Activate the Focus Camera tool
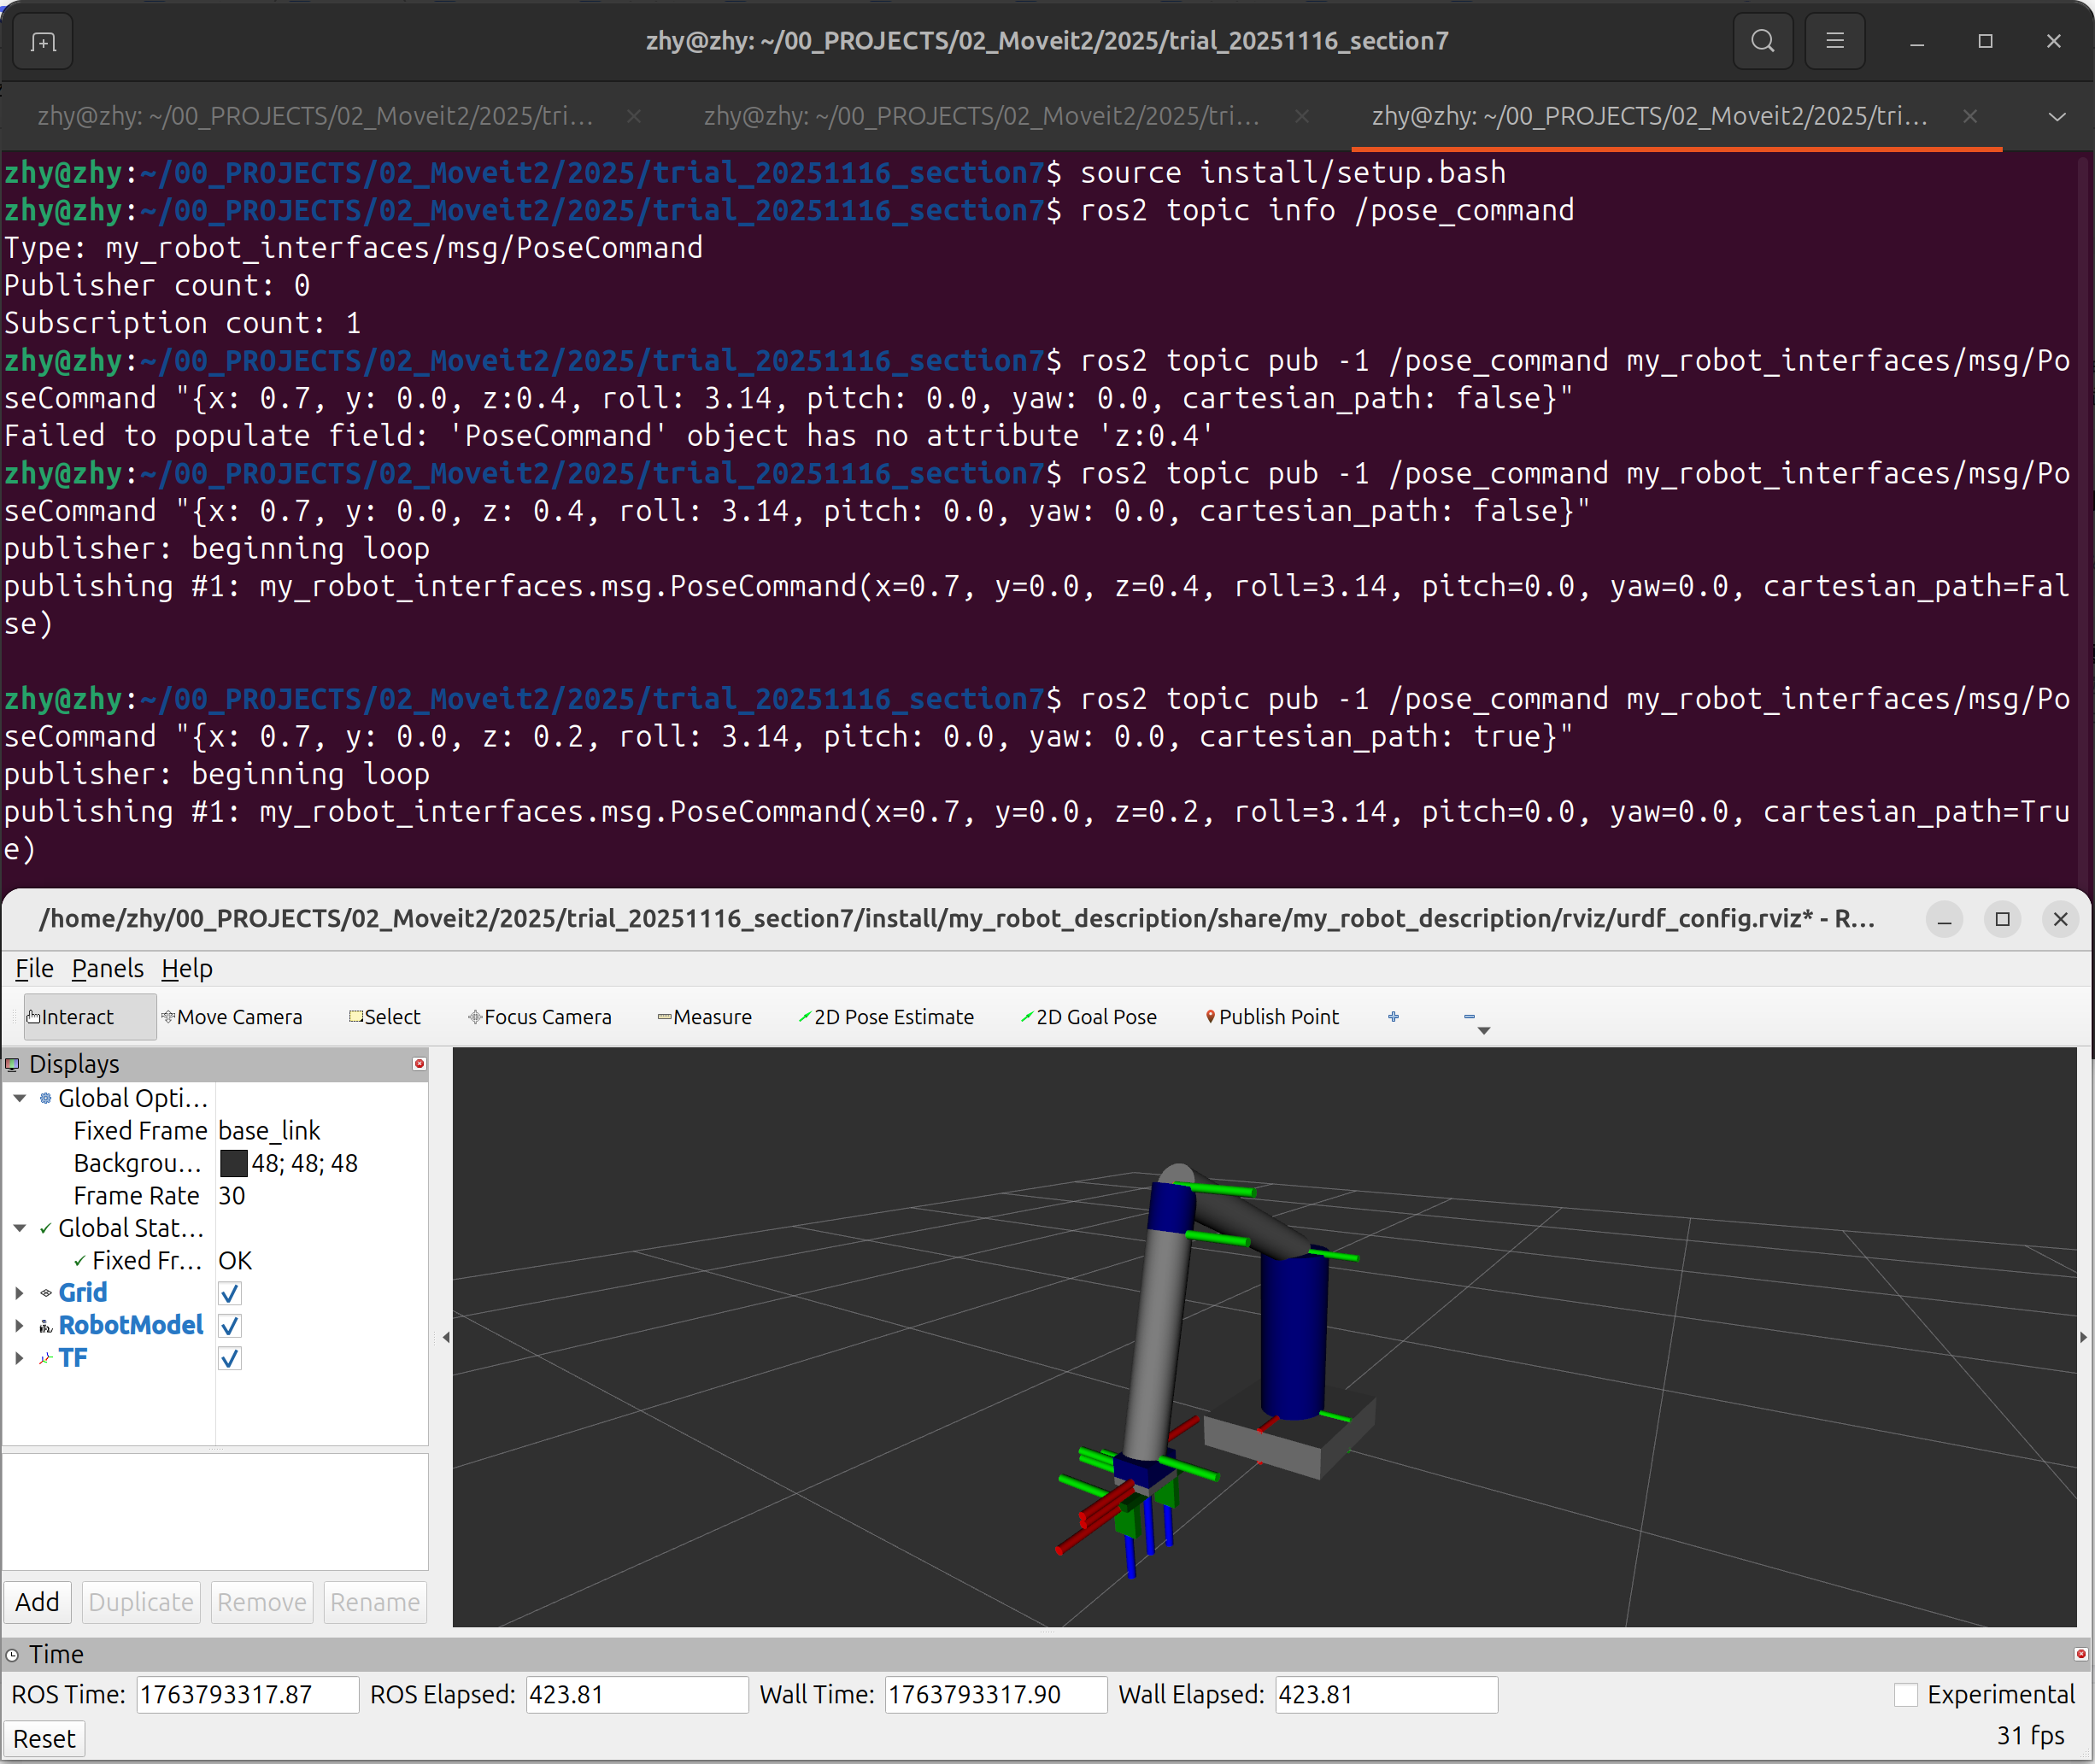 tap(539, 1017)
